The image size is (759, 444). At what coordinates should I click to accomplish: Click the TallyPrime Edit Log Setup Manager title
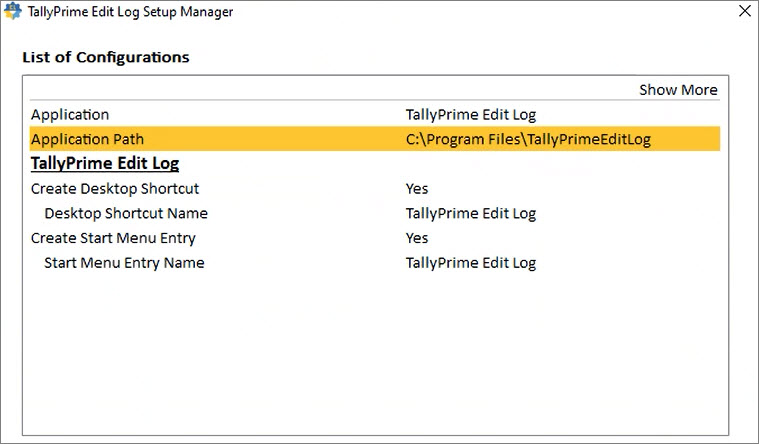pos(130,12)
